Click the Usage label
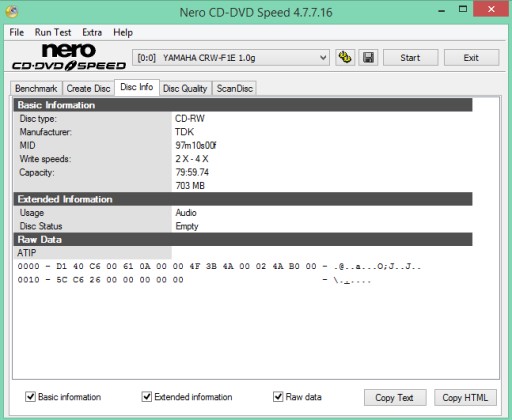This screenshot has width=512, height=420. (x=32, y=213)
